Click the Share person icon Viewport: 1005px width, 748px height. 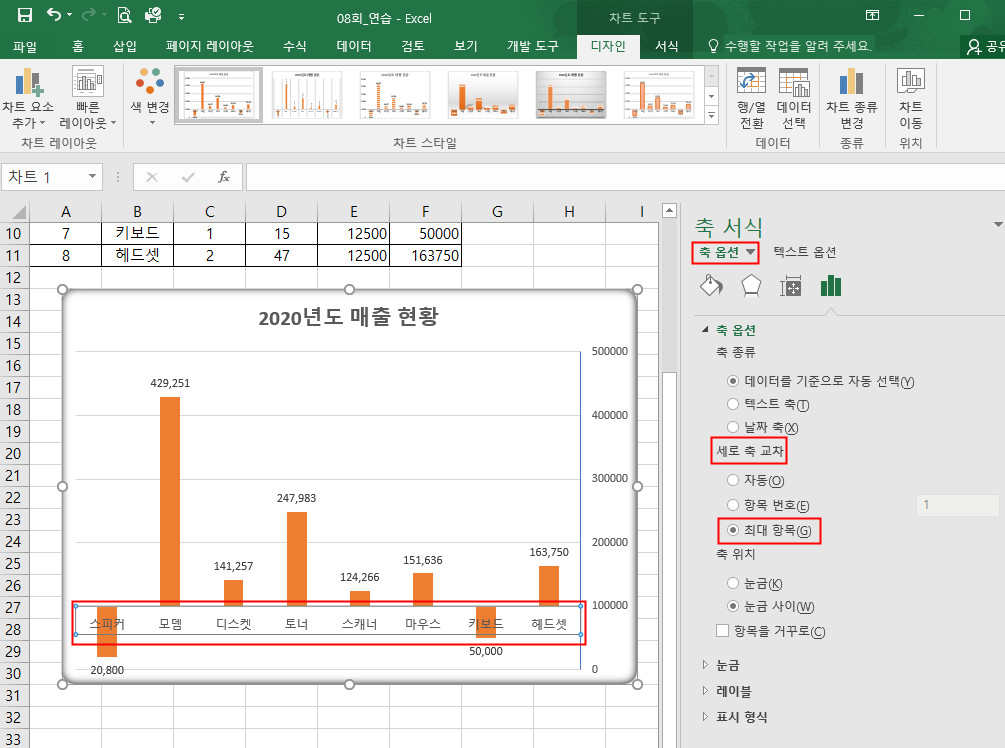[x=974, y=46]
